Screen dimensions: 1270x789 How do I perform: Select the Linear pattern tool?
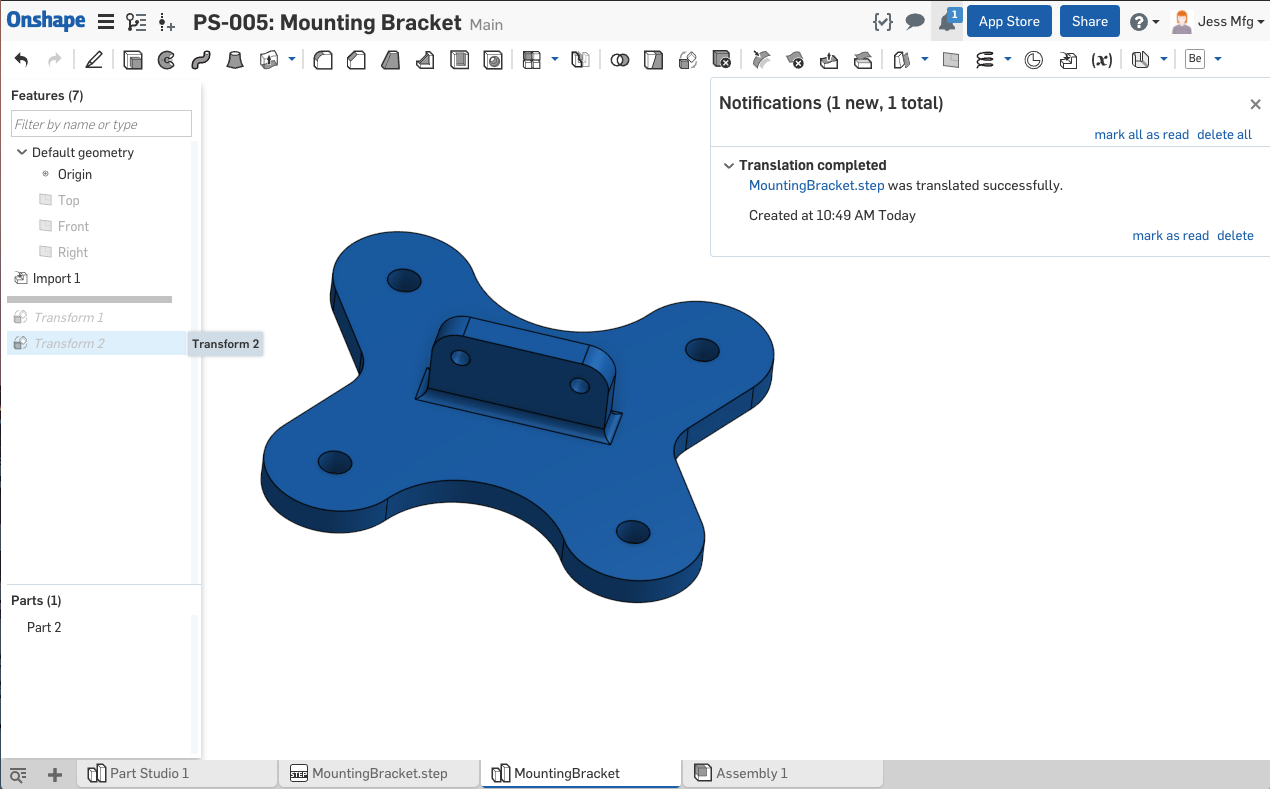click(532, 60)
